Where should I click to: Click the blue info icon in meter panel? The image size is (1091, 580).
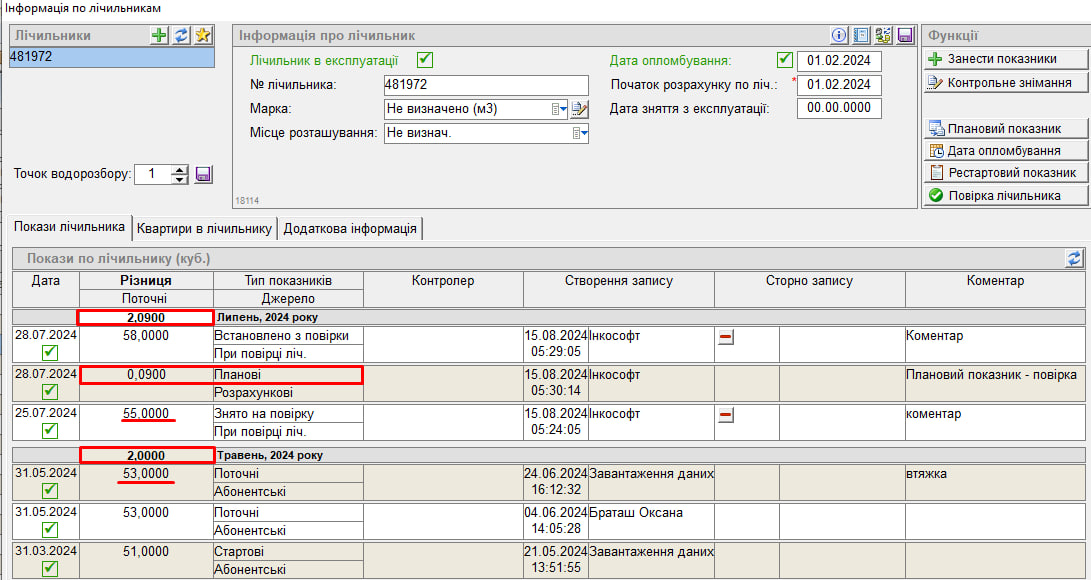[x=839, y=35]
